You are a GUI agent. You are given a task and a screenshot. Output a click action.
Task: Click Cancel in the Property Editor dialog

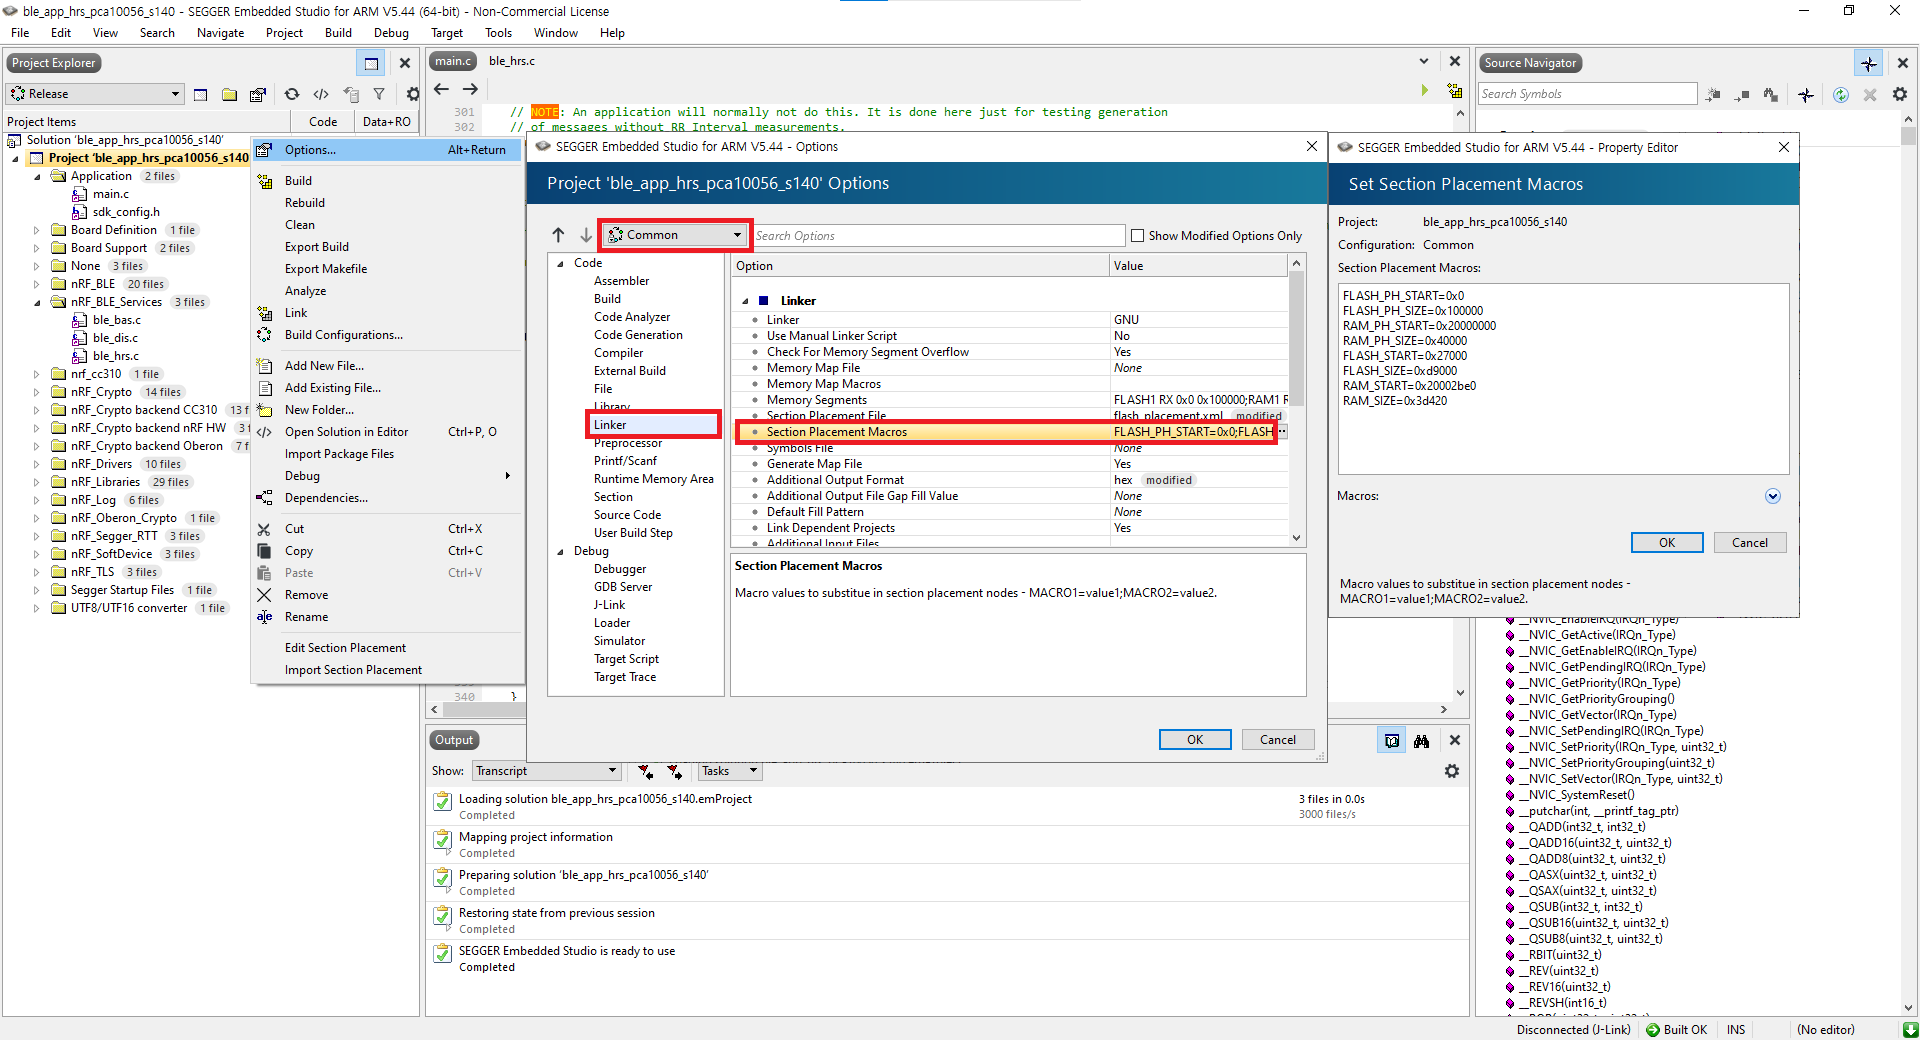(x=1750, y=543)
